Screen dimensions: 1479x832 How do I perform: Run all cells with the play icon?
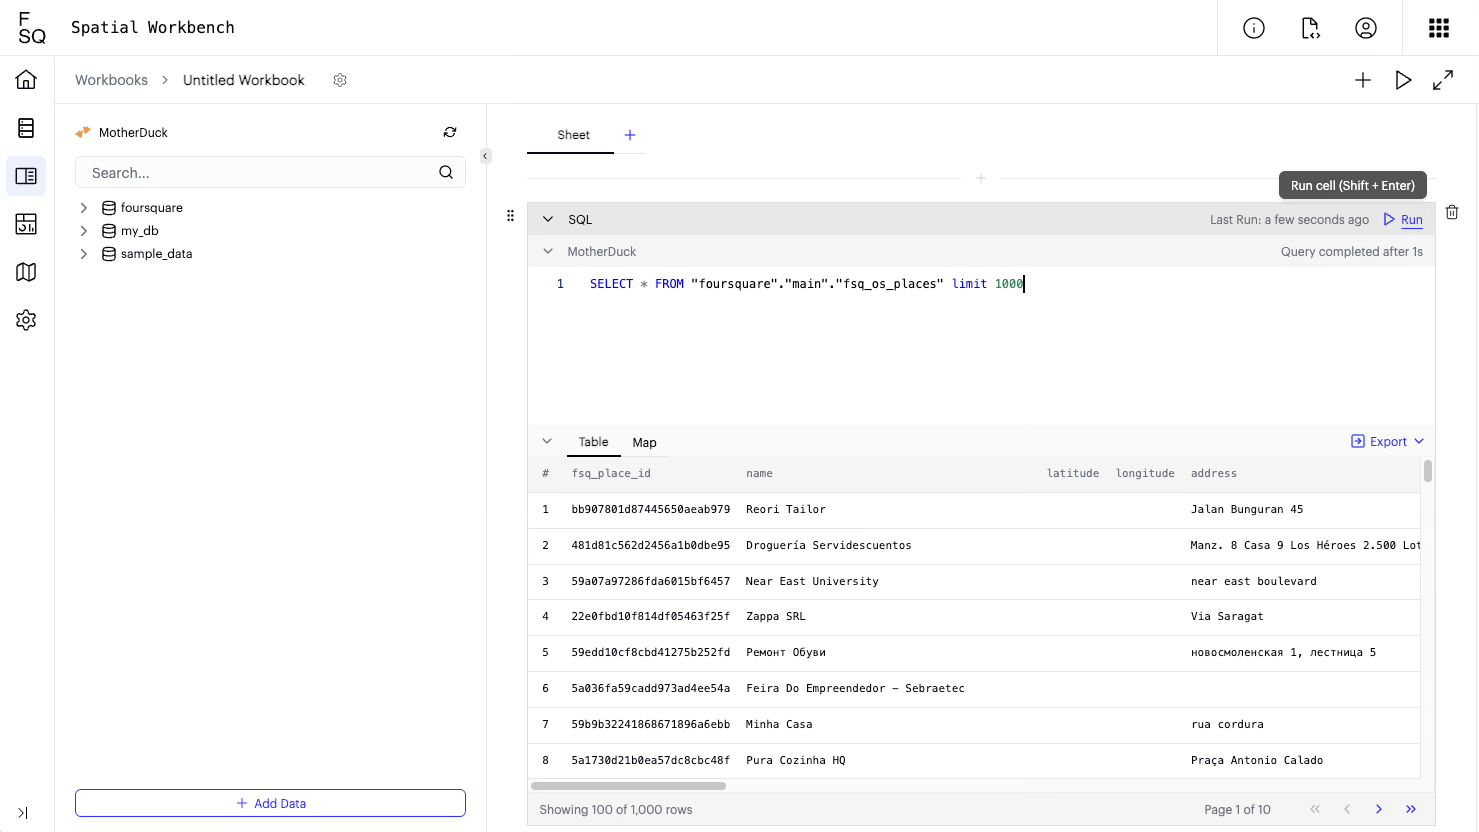[1403, 80]
